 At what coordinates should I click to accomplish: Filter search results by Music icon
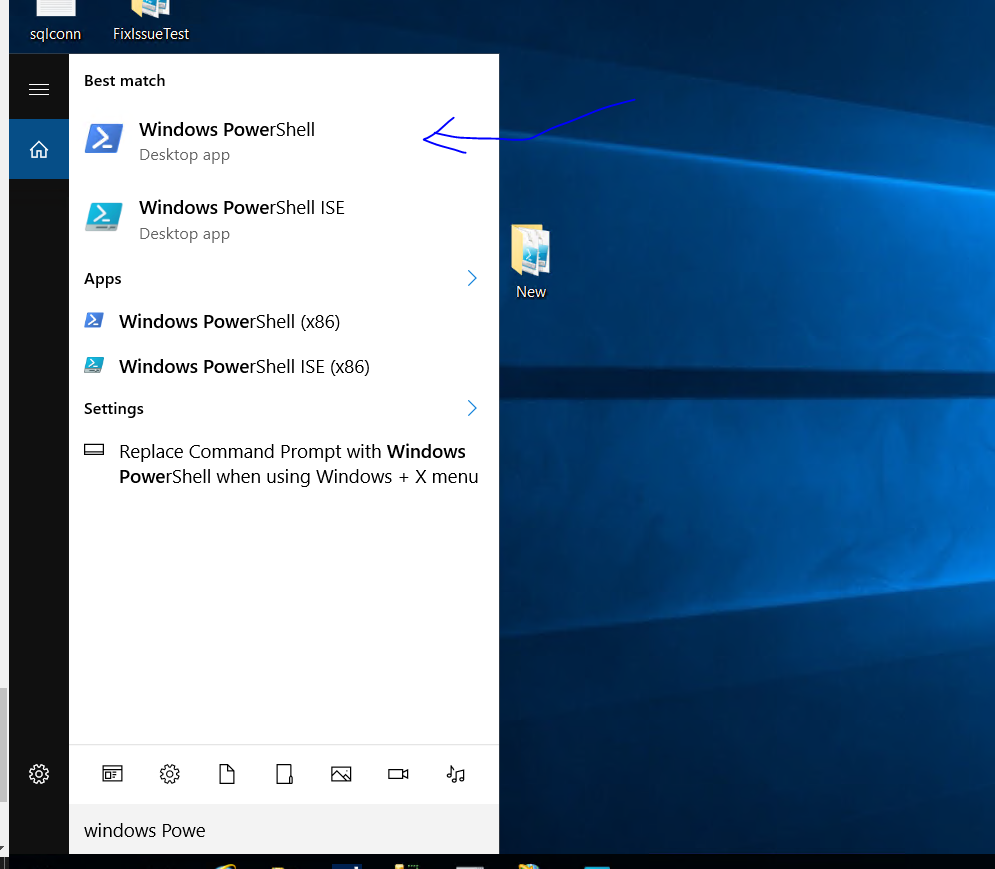[456, 773]
